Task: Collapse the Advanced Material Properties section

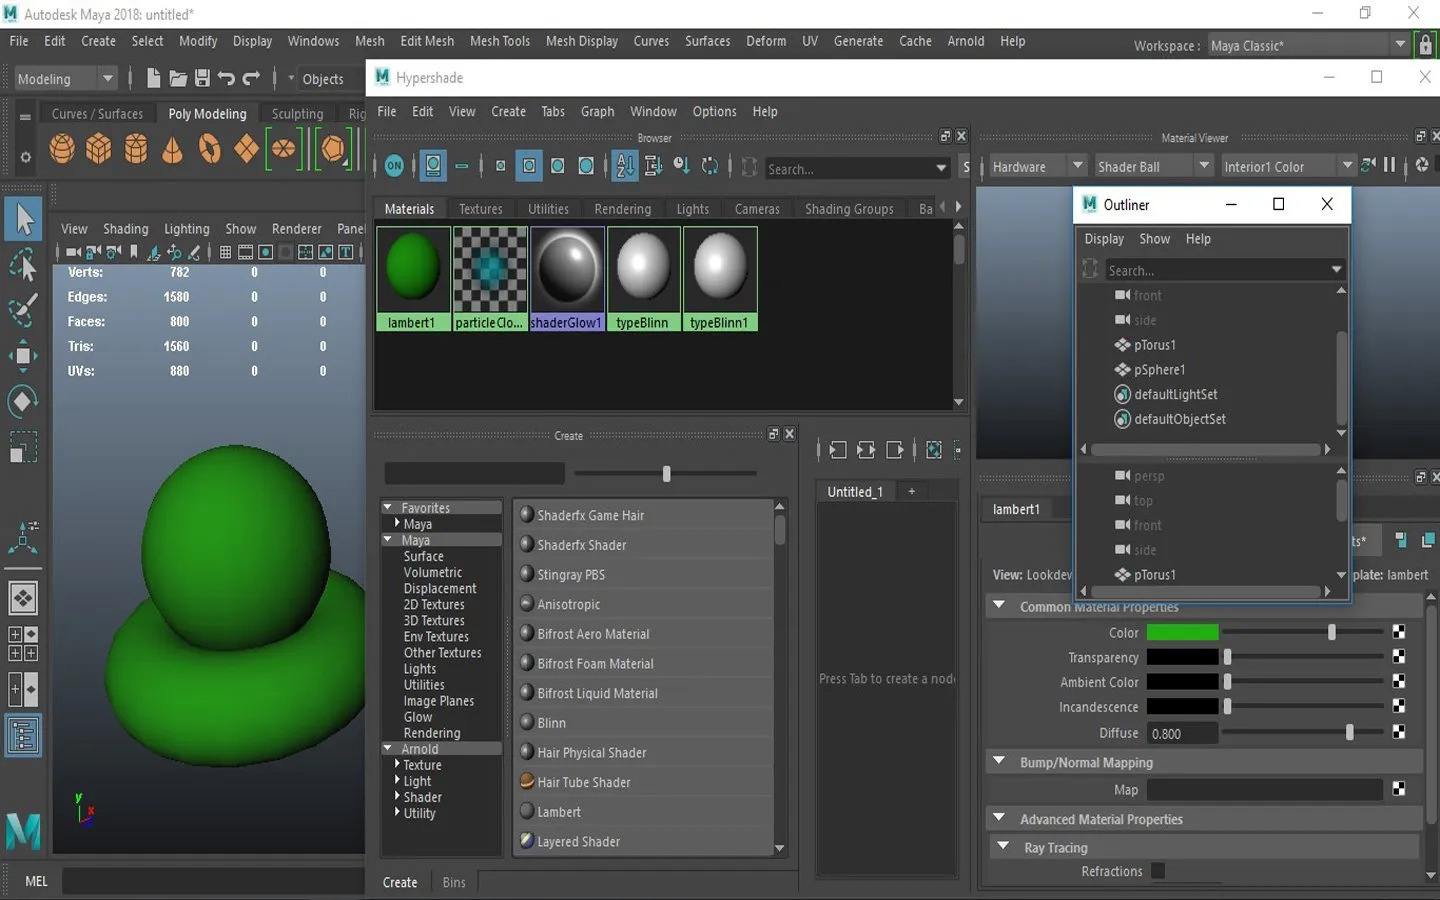Action: [x=998, y=818]
